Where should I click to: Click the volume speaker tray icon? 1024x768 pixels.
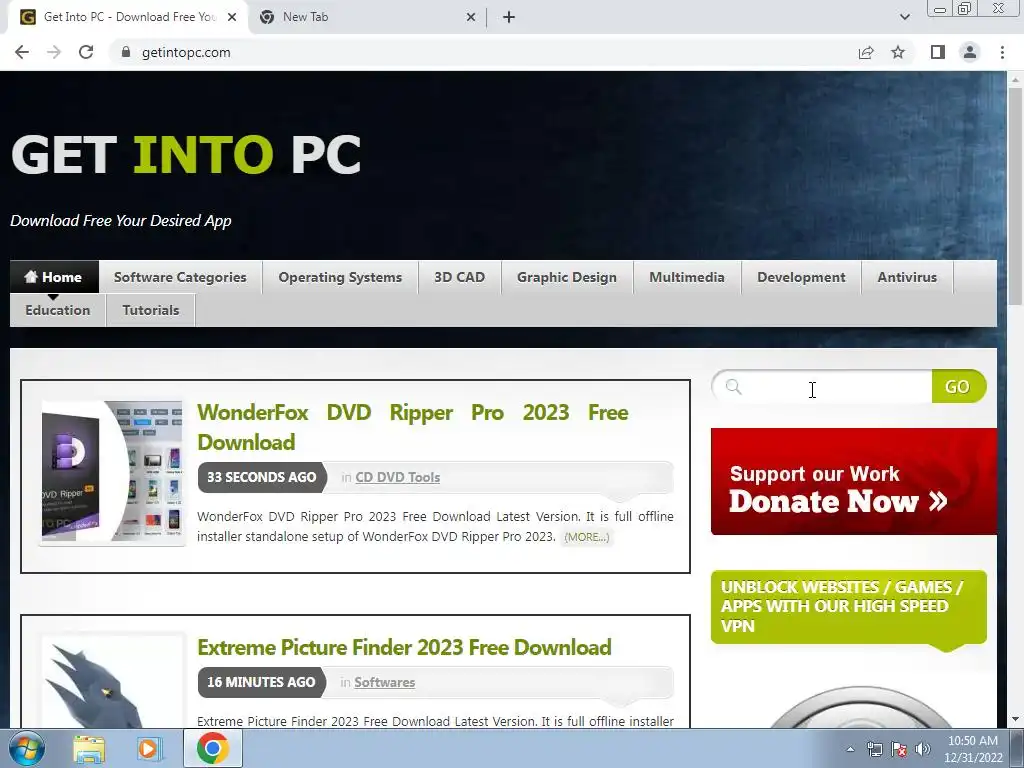923,749
